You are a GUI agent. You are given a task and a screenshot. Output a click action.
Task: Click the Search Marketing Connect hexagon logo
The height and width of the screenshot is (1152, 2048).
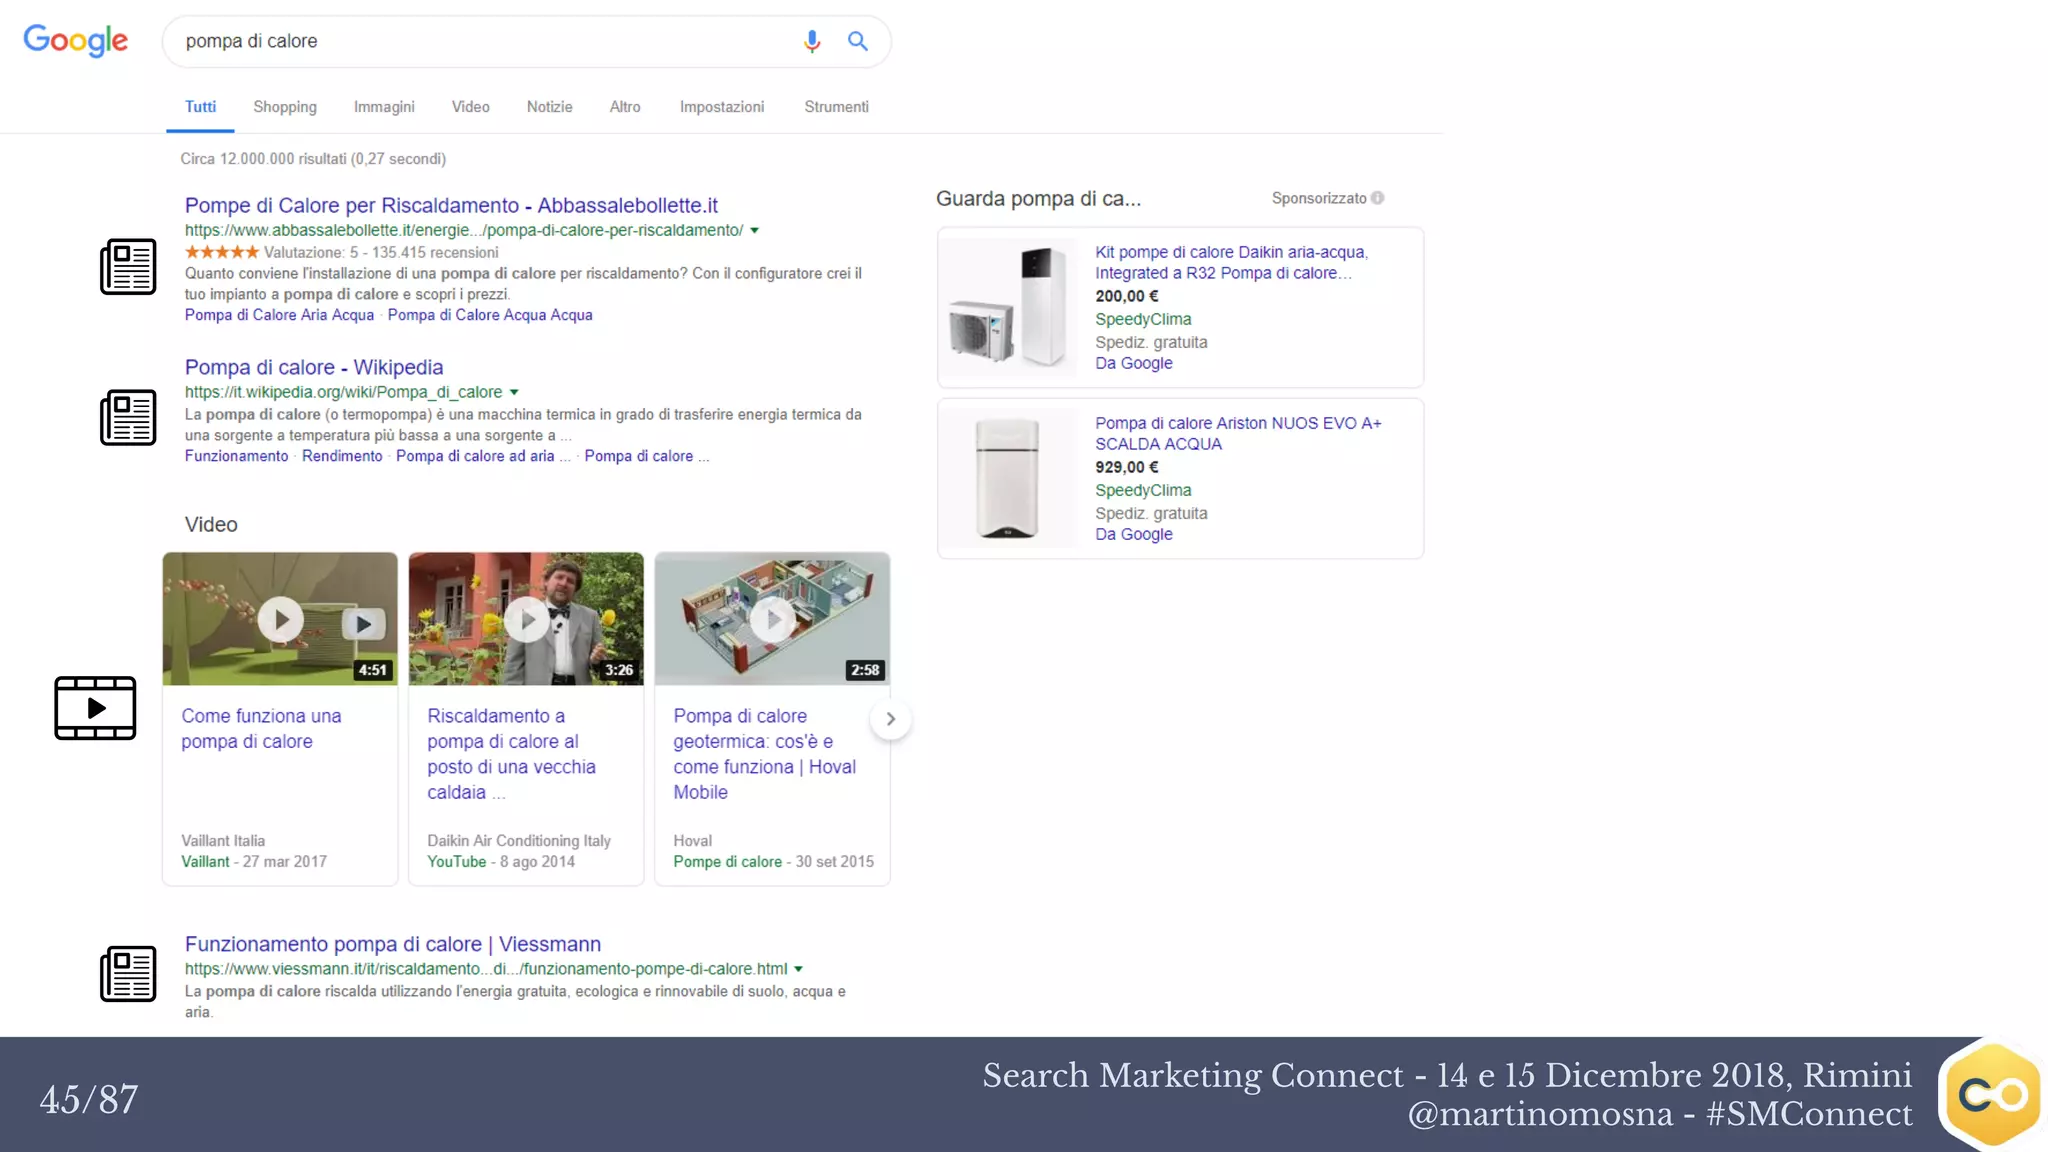pyautogui.click(x=1992, y=1095)
